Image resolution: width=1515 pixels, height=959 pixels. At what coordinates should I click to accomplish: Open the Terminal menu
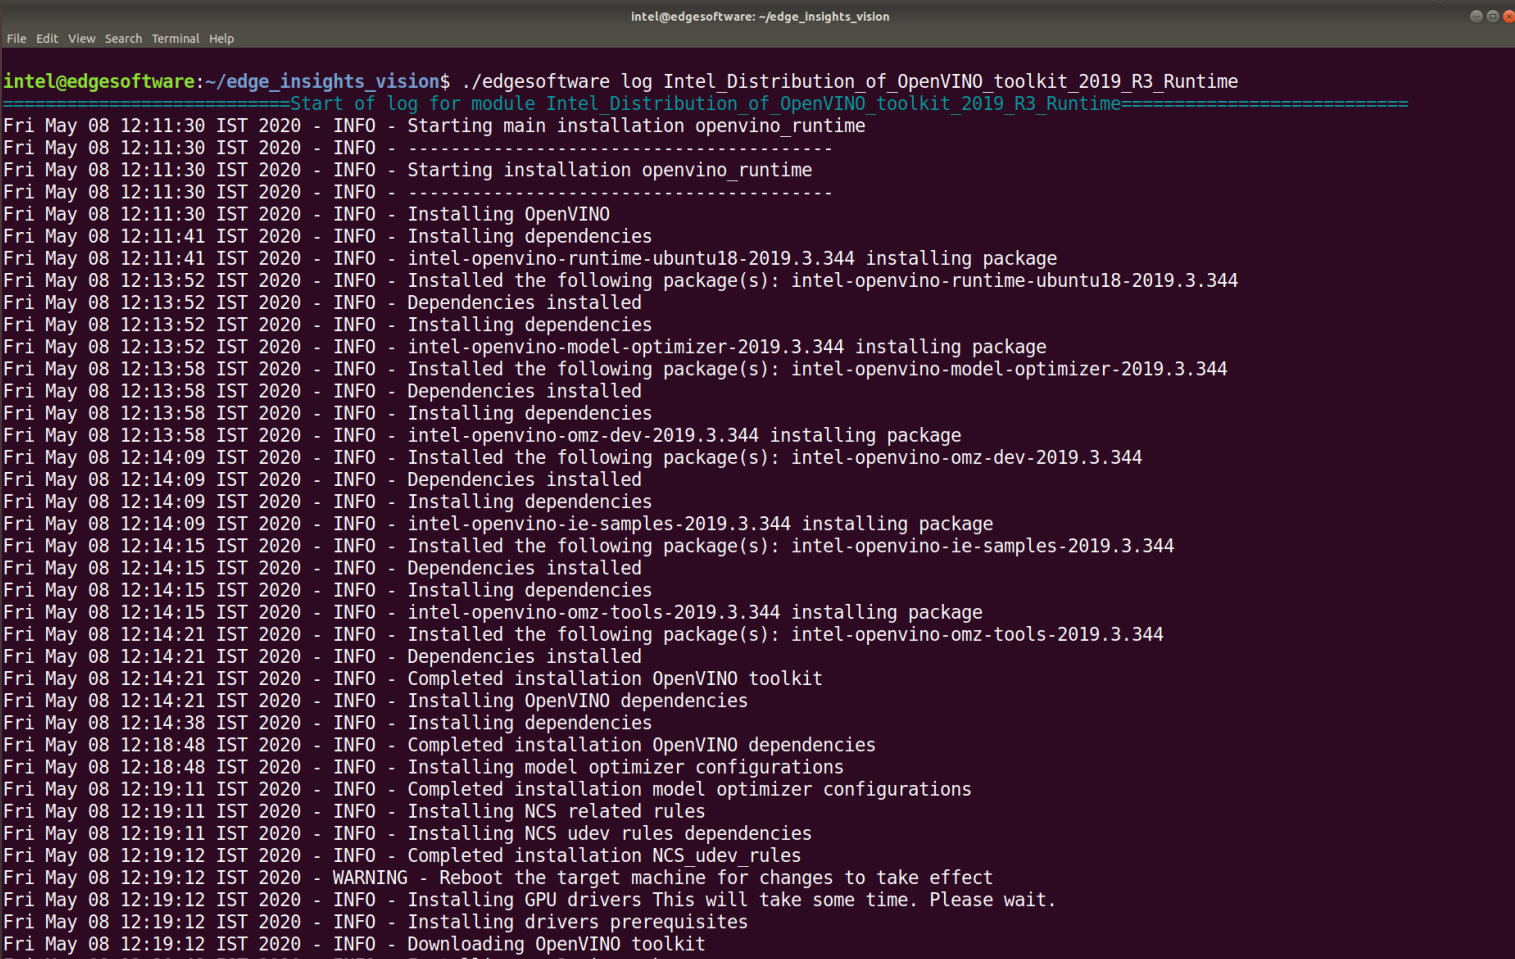coord(175,39)
